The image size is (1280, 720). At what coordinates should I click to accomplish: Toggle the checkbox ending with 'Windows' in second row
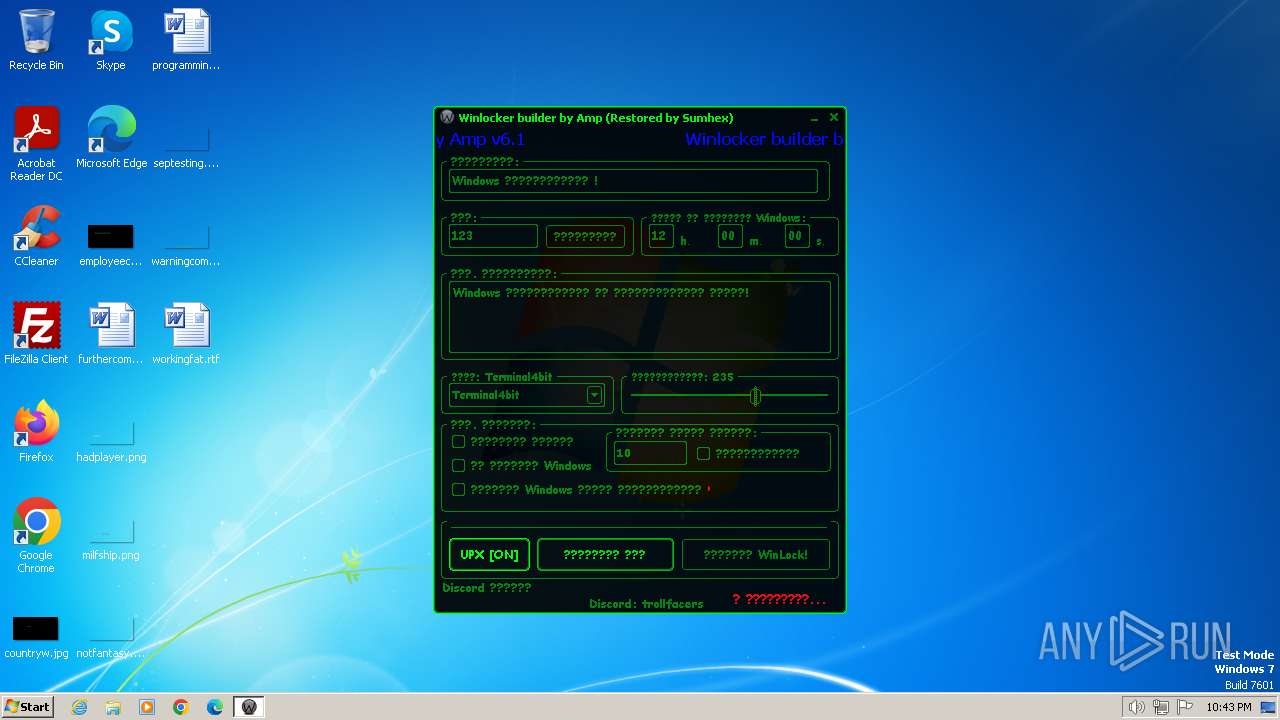coord(459,465)
